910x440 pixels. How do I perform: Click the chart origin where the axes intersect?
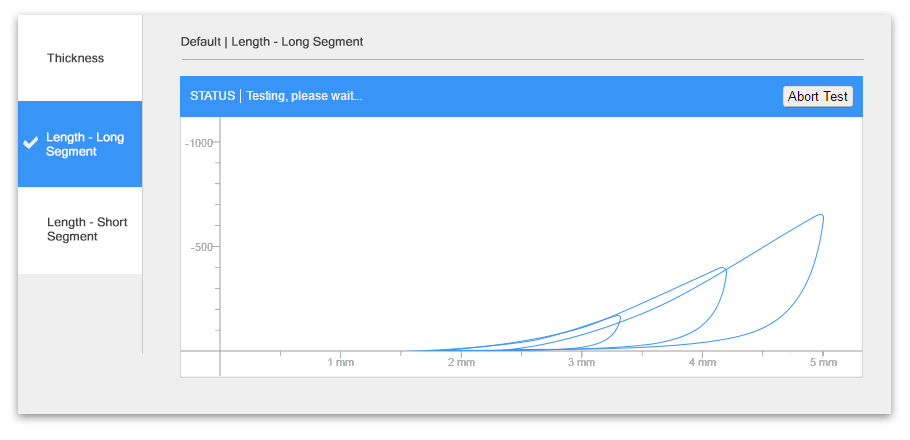click(x=220, y=351)
